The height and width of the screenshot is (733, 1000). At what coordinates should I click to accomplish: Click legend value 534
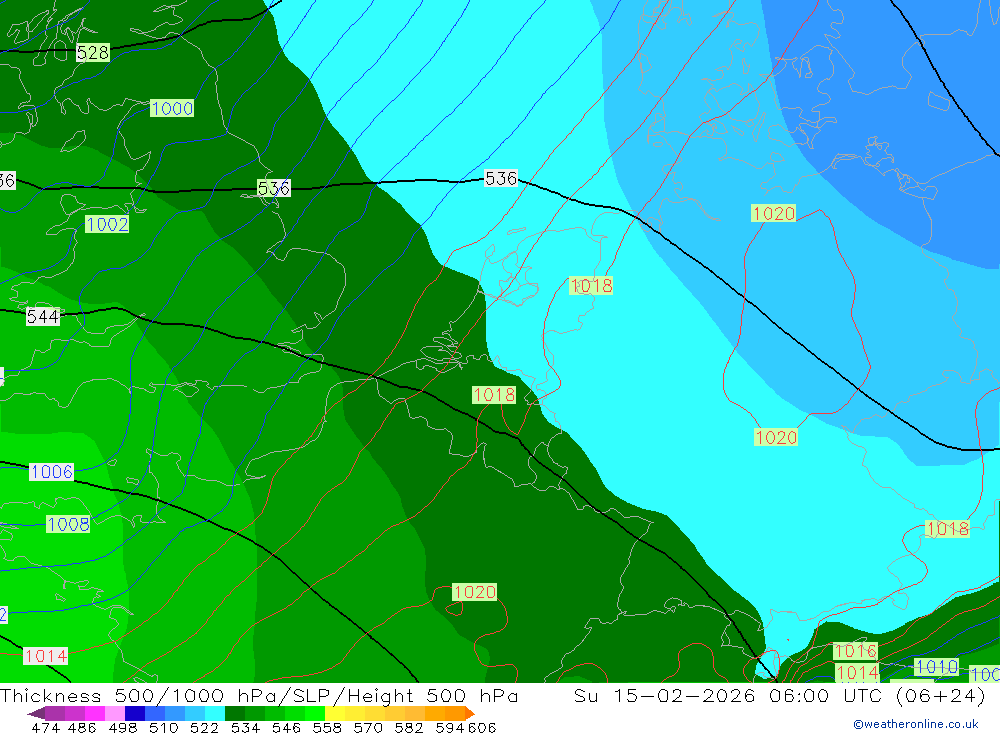coord(245,727)
